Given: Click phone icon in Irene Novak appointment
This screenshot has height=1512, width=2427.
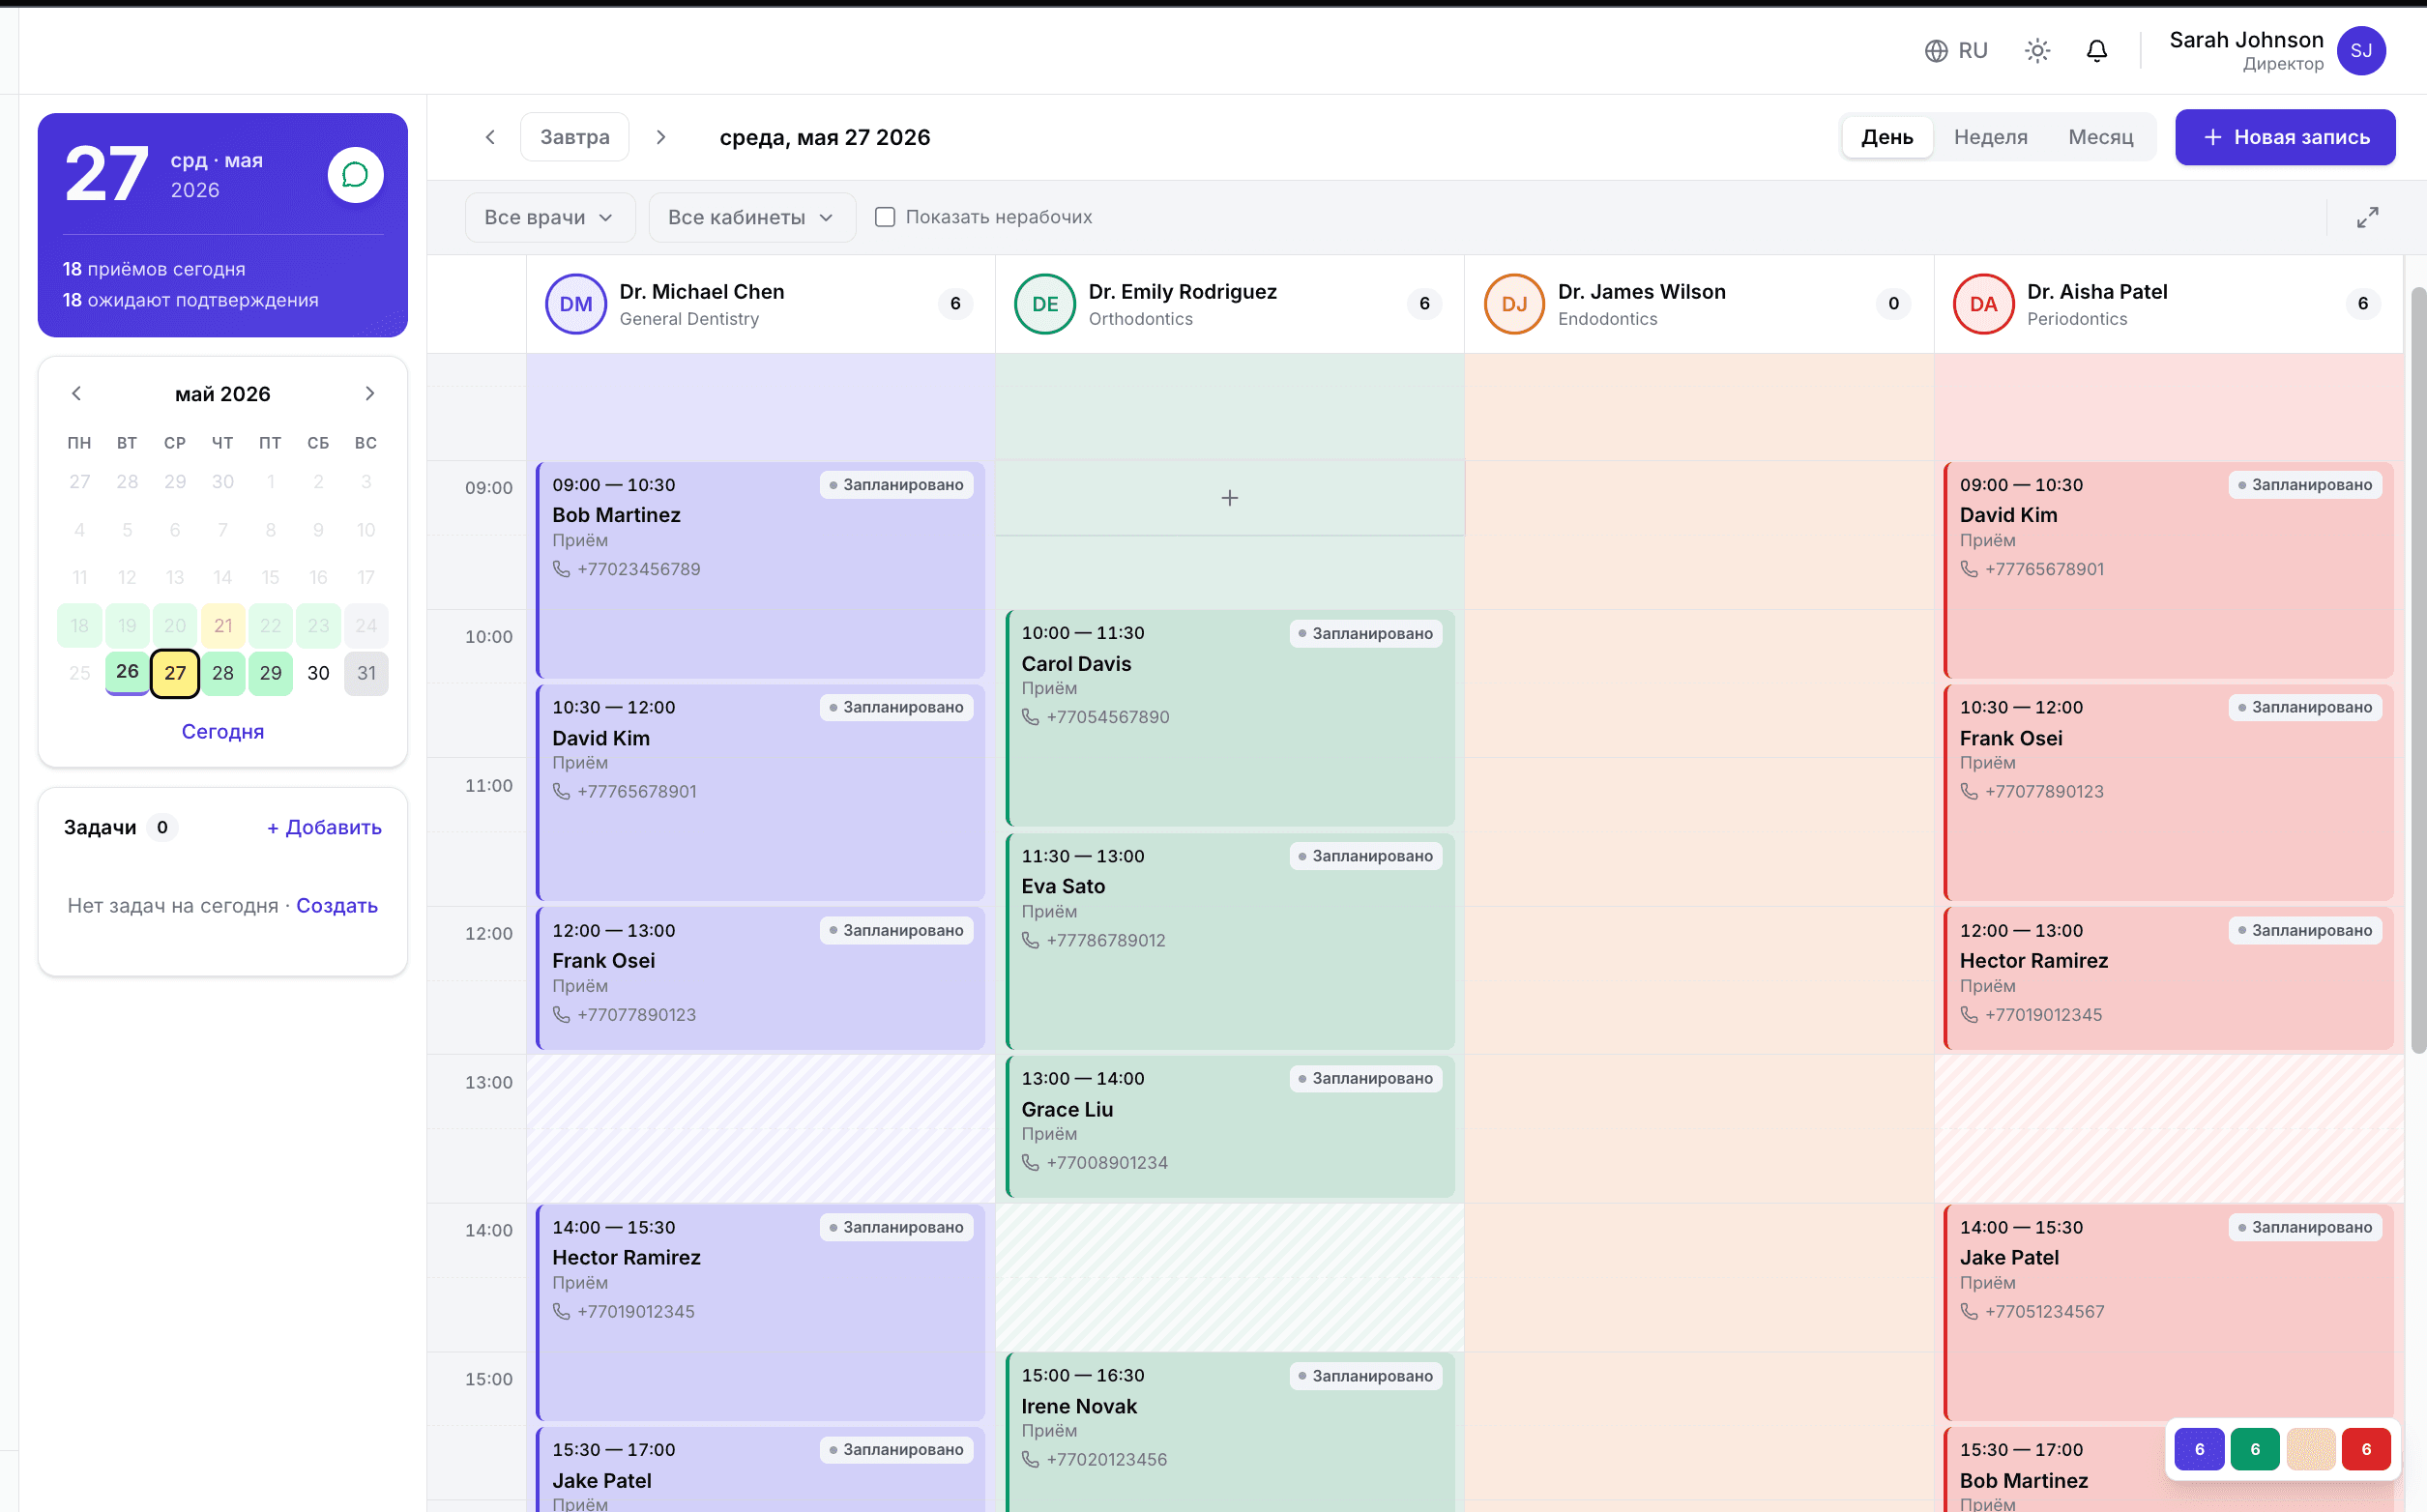Looking at the screenshot, I should 1031,1459.
